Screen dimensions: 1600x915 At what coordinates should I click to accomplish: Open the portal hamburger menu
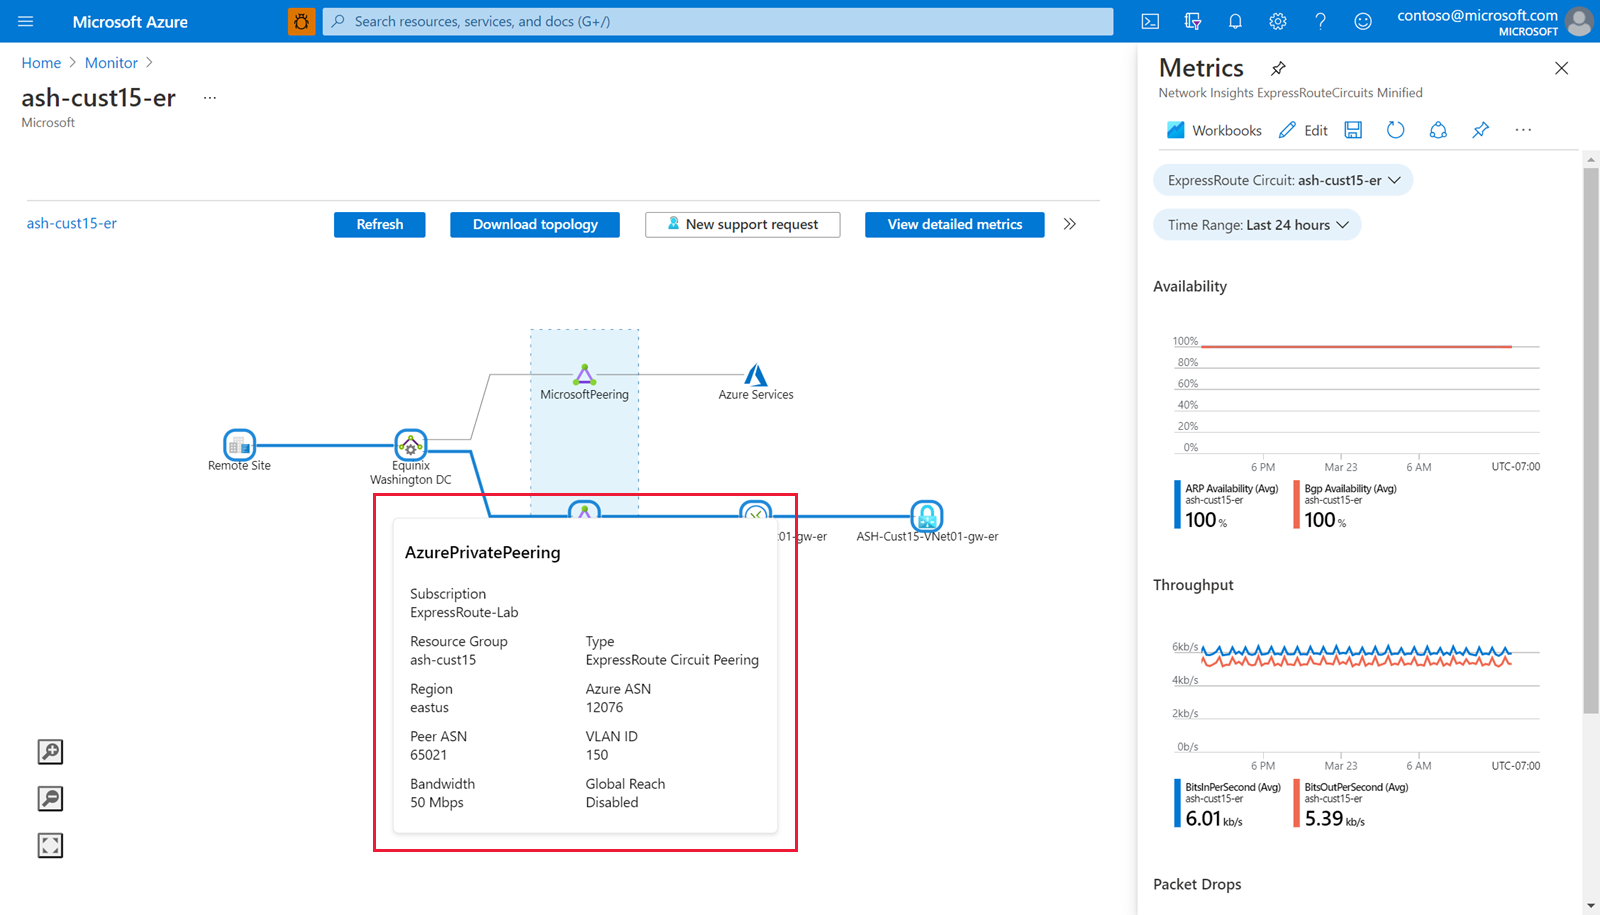(x=26, y=21)
